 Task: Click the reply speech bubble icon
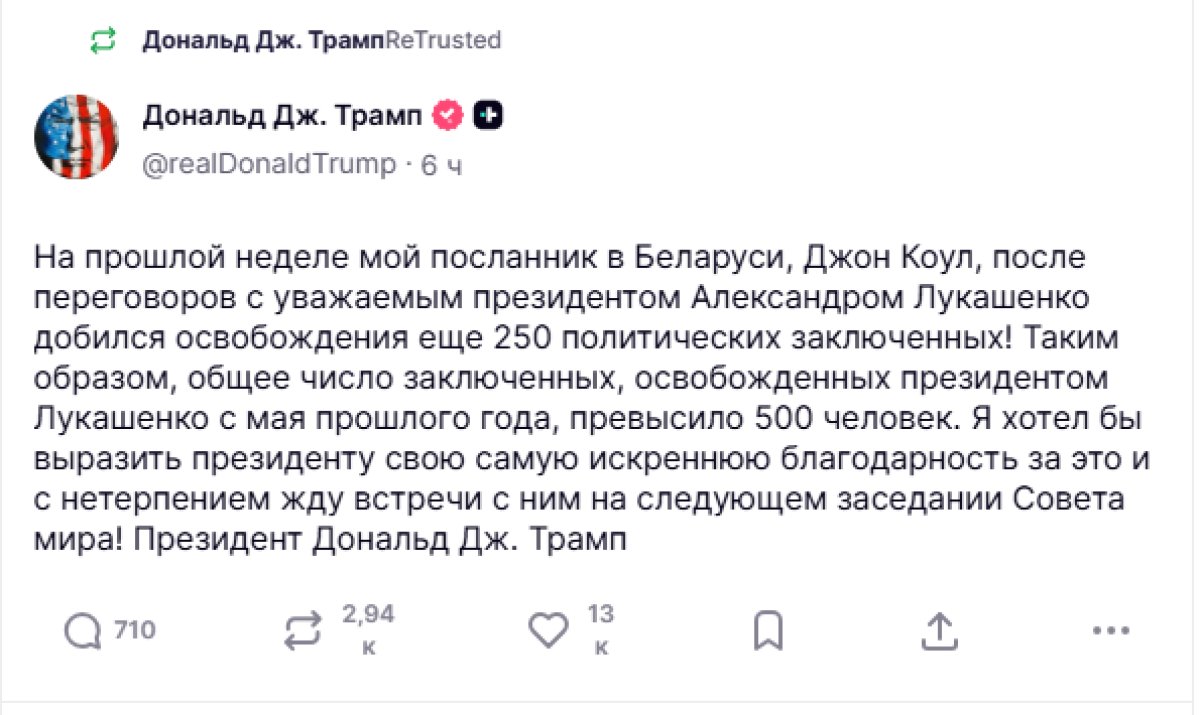(83, 630)
